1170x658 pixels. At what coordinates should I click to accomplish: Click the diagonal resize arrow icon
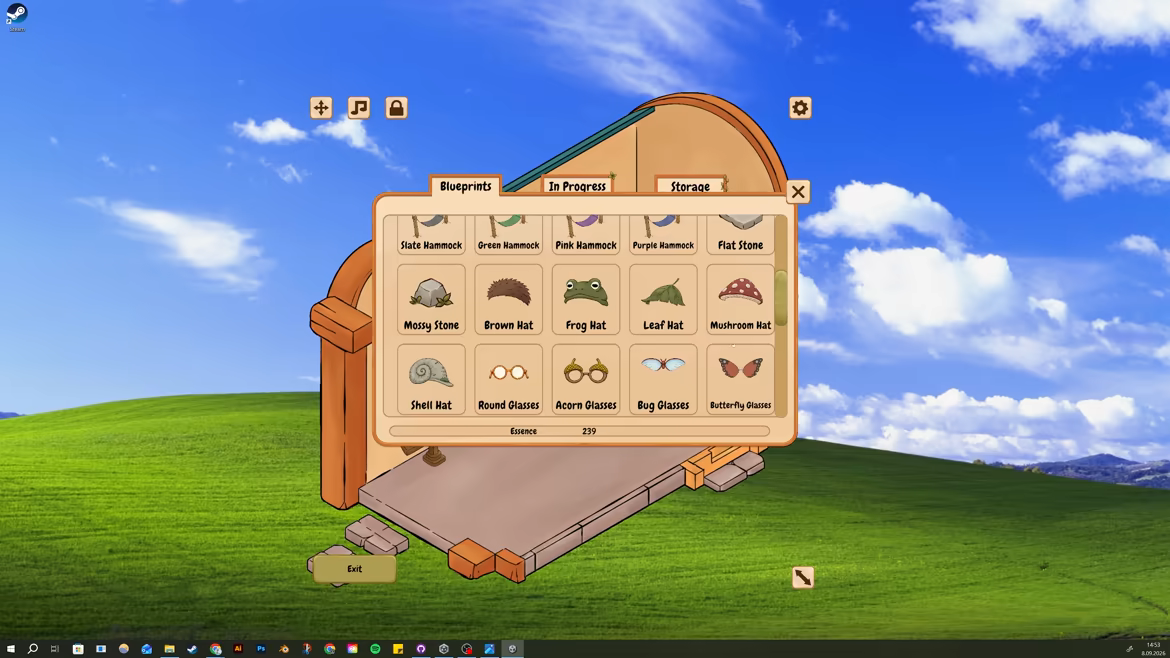803,577
